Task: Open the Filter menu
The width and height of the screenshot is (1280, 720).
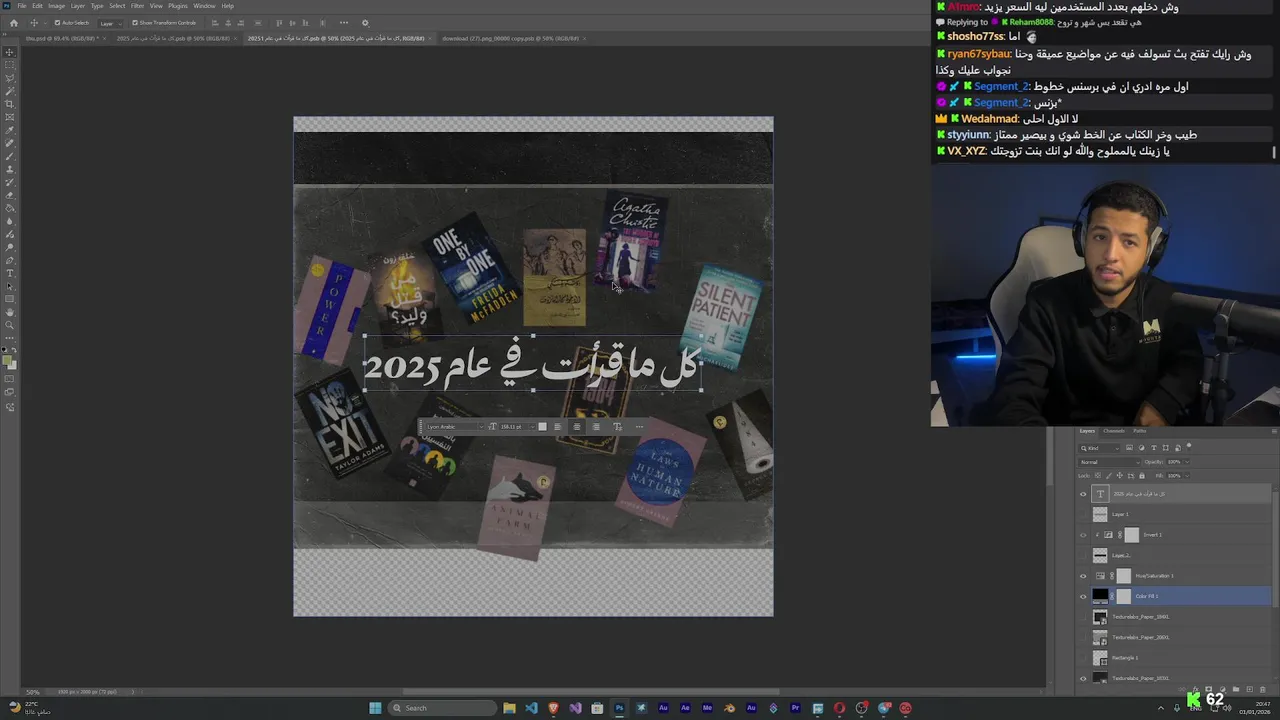Action: (x=137, y=6)
